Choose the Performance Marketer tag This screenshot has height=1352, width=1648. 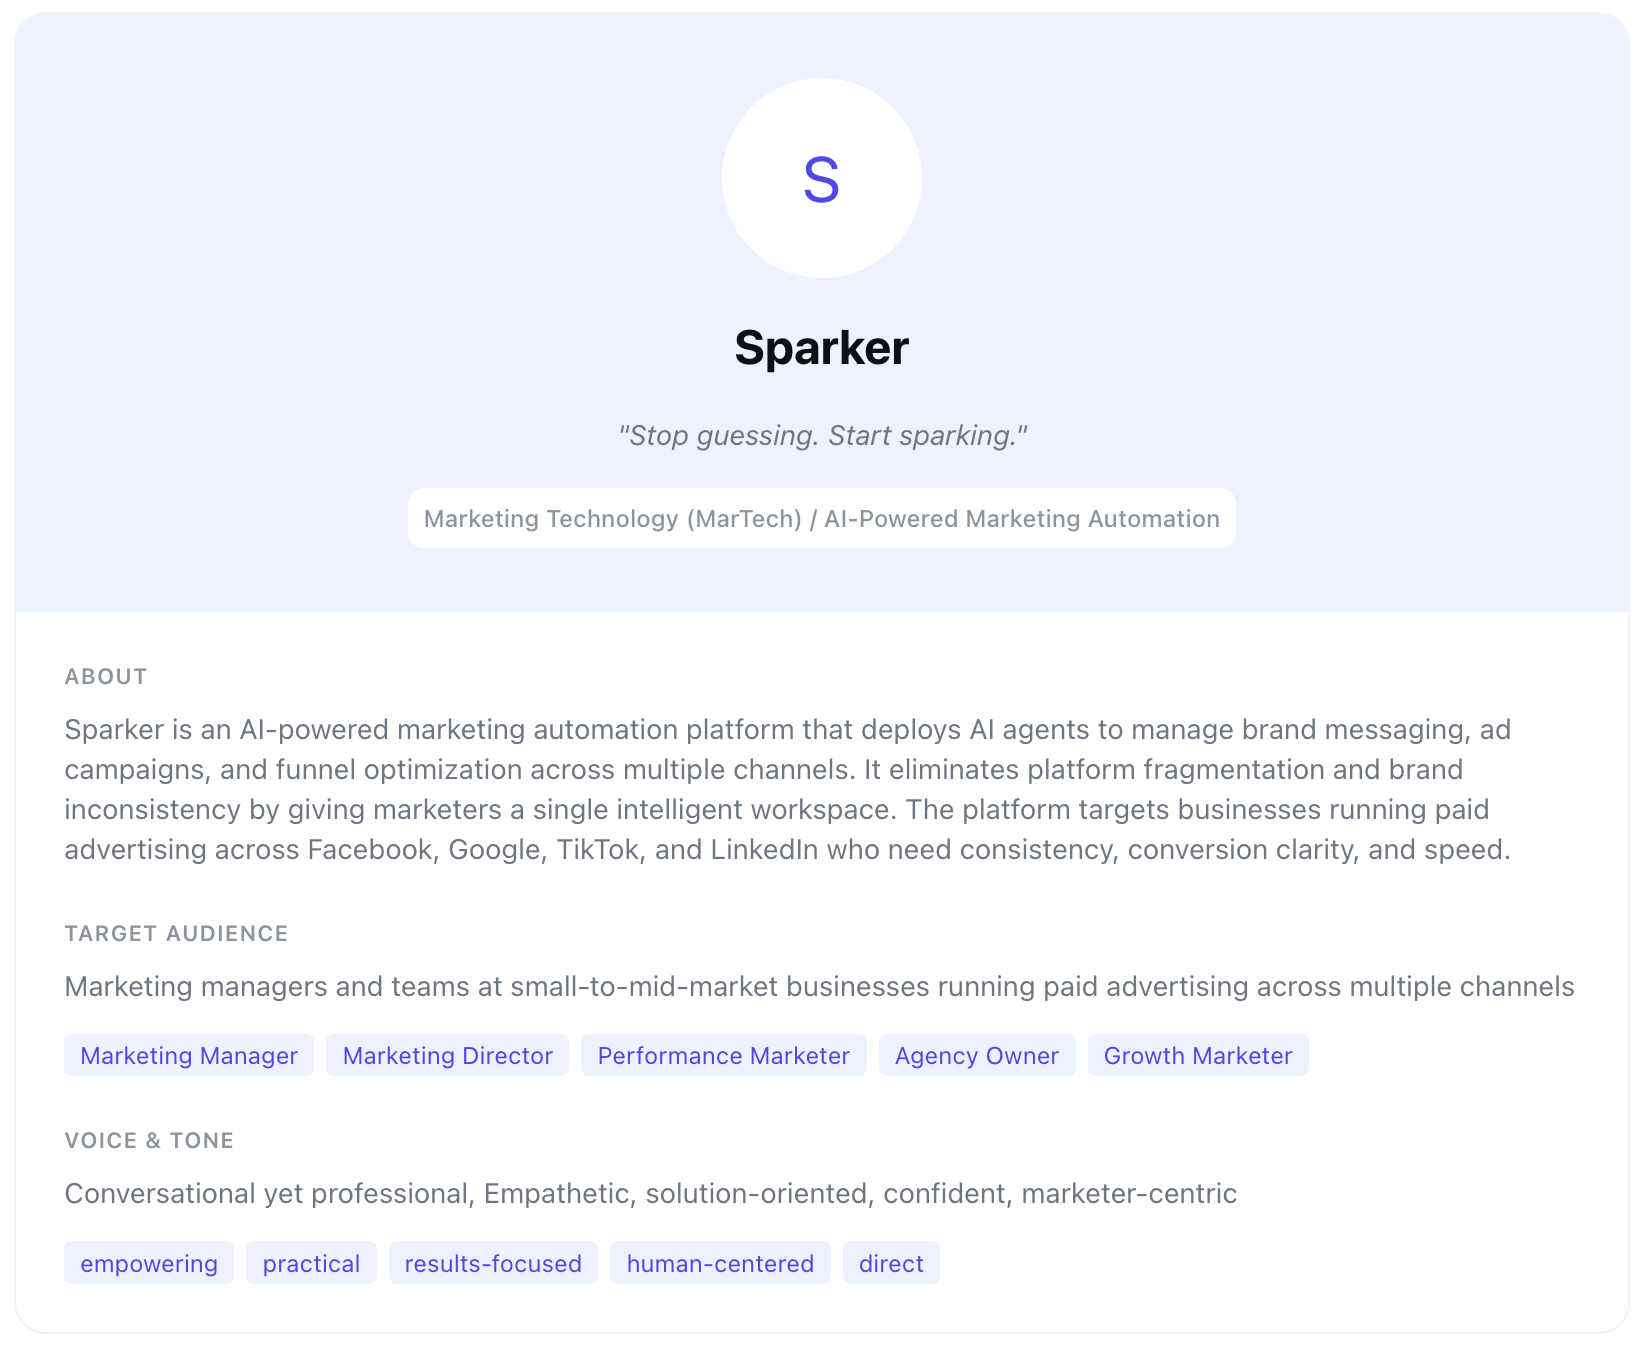(723, 1056)
